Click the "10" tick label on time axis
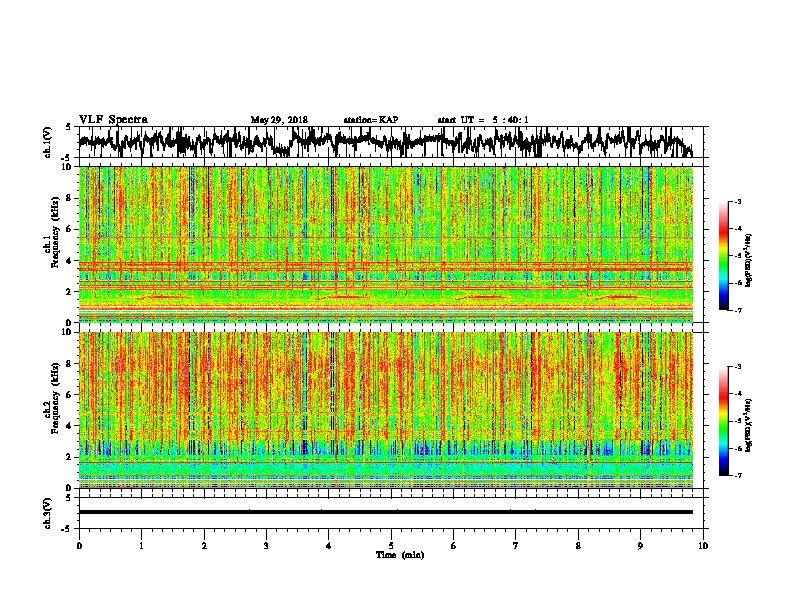 [x=703, y=546]
